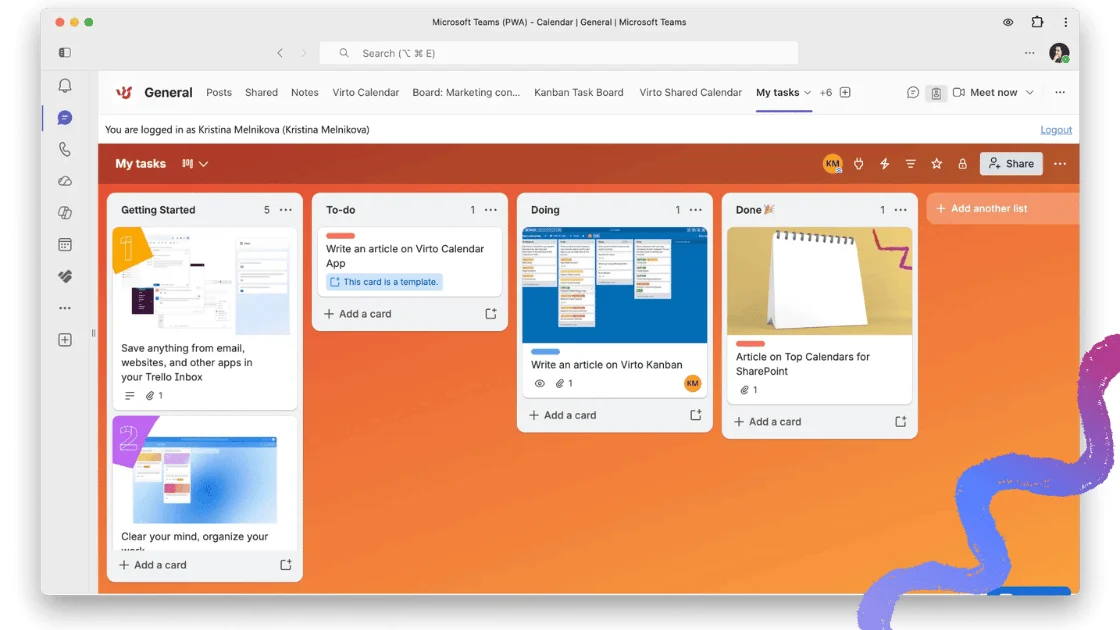The width and height of the screenshot is (1120, 630).
Task: Open browser extensions puzzle icon
Action: coord(1037,22)
